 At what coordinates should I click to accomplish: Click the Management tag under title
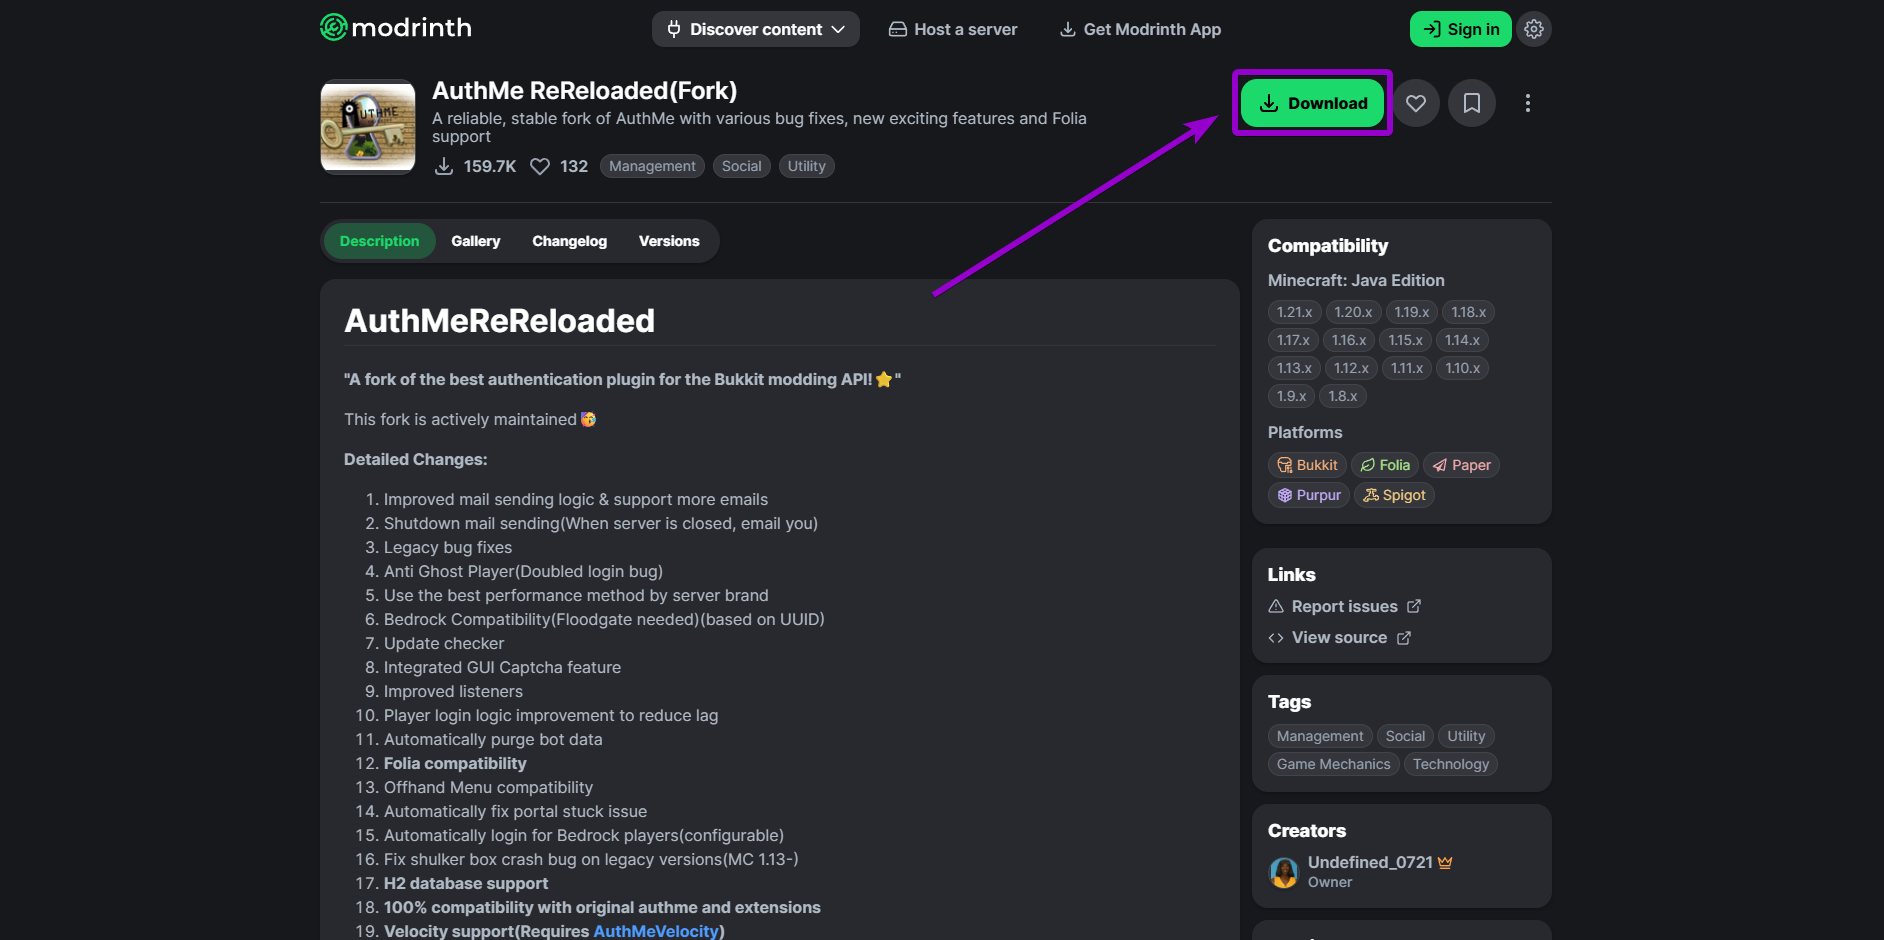coord(652,166)
